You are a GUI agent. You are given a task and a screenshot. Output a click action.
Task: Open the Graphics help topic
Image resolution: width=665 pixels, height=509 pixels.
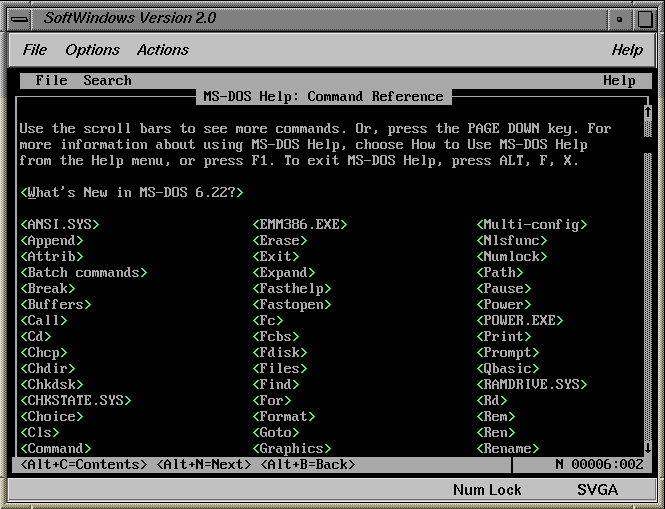[292, 448]
